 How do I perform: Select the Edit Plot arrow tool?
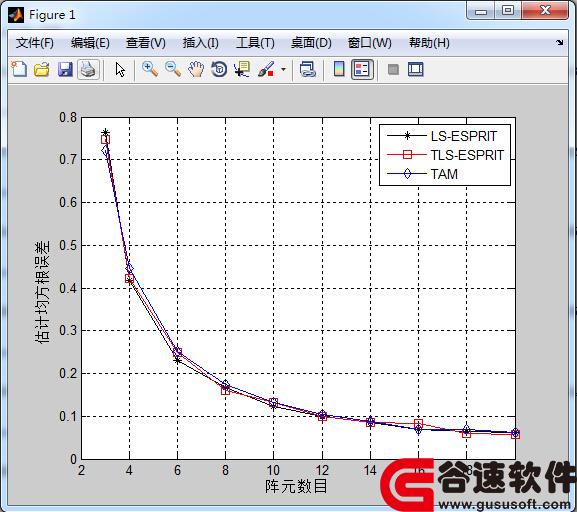(x=120, y=69)
